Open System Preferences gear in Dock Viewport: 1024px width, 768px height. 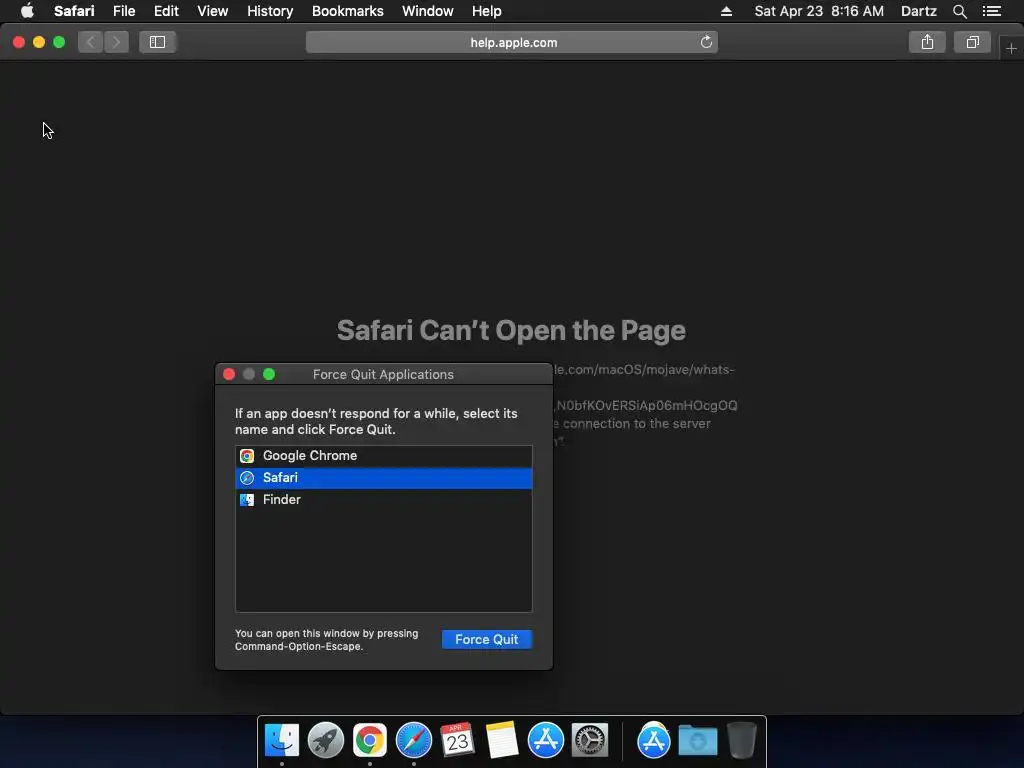click(x=590, y=740)
